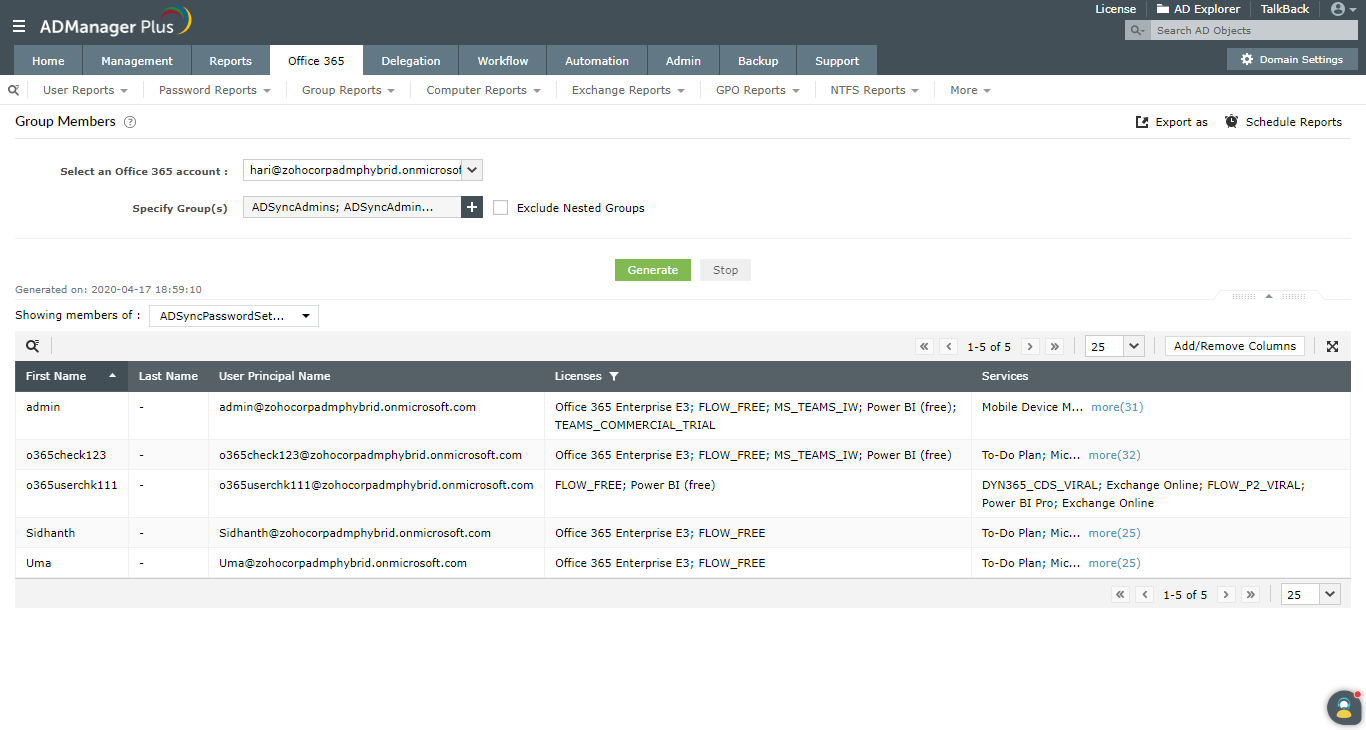Switch to the Backup tab

click(758, 60)
